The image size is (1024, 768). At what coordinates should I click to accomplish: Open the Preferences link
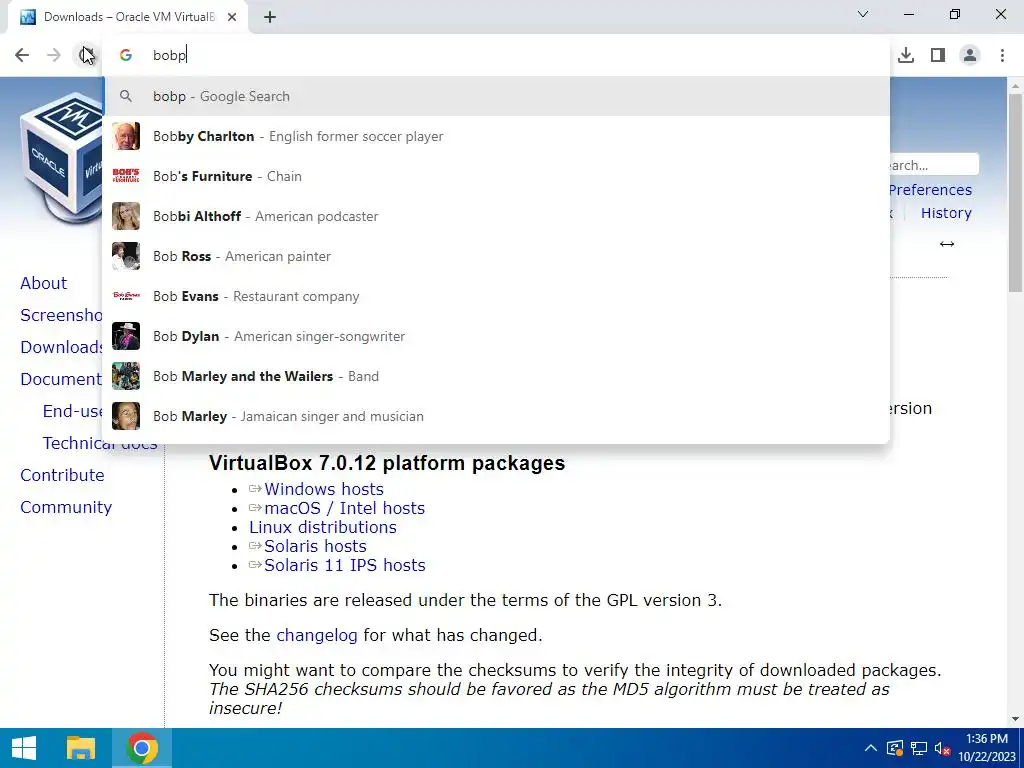(931, 190)
